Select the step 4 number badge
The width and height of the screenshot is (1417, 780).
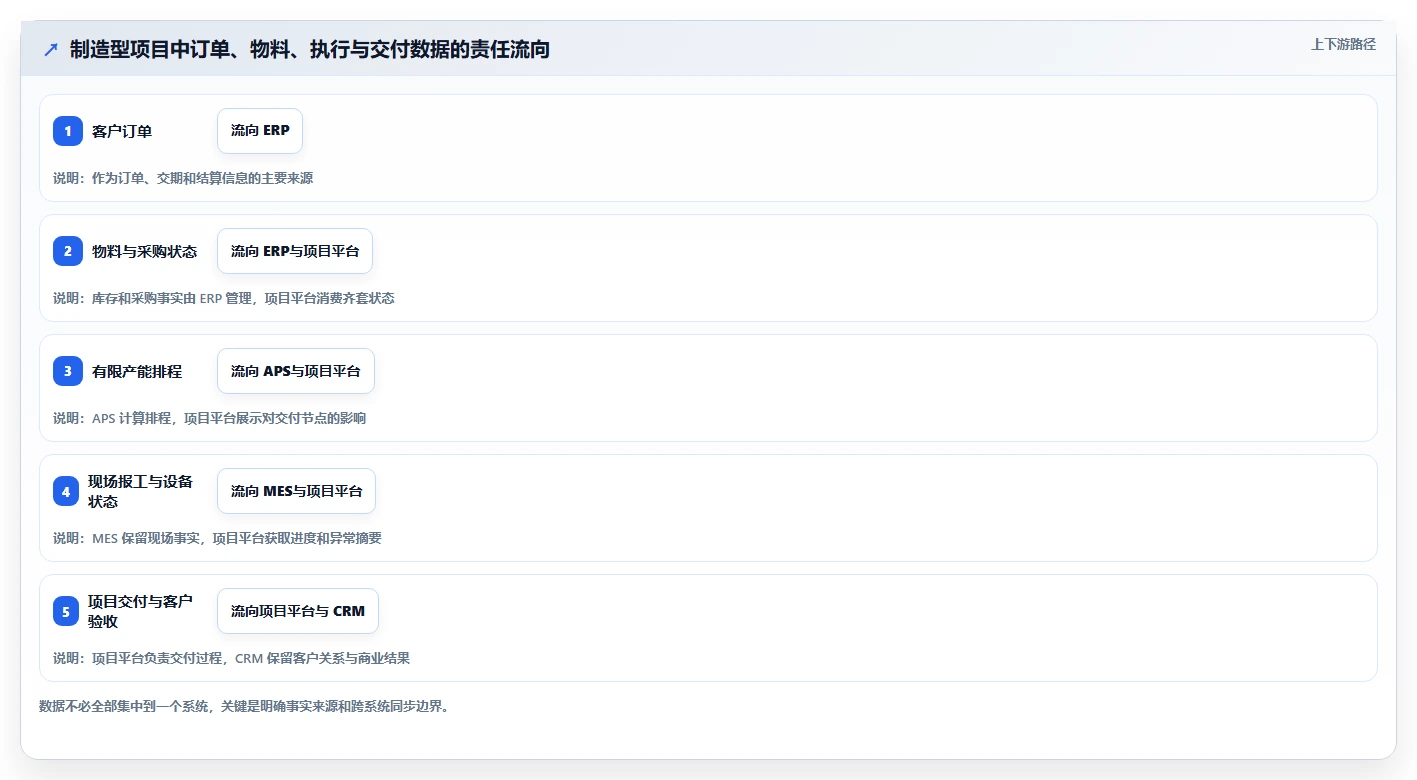(66, 491)
